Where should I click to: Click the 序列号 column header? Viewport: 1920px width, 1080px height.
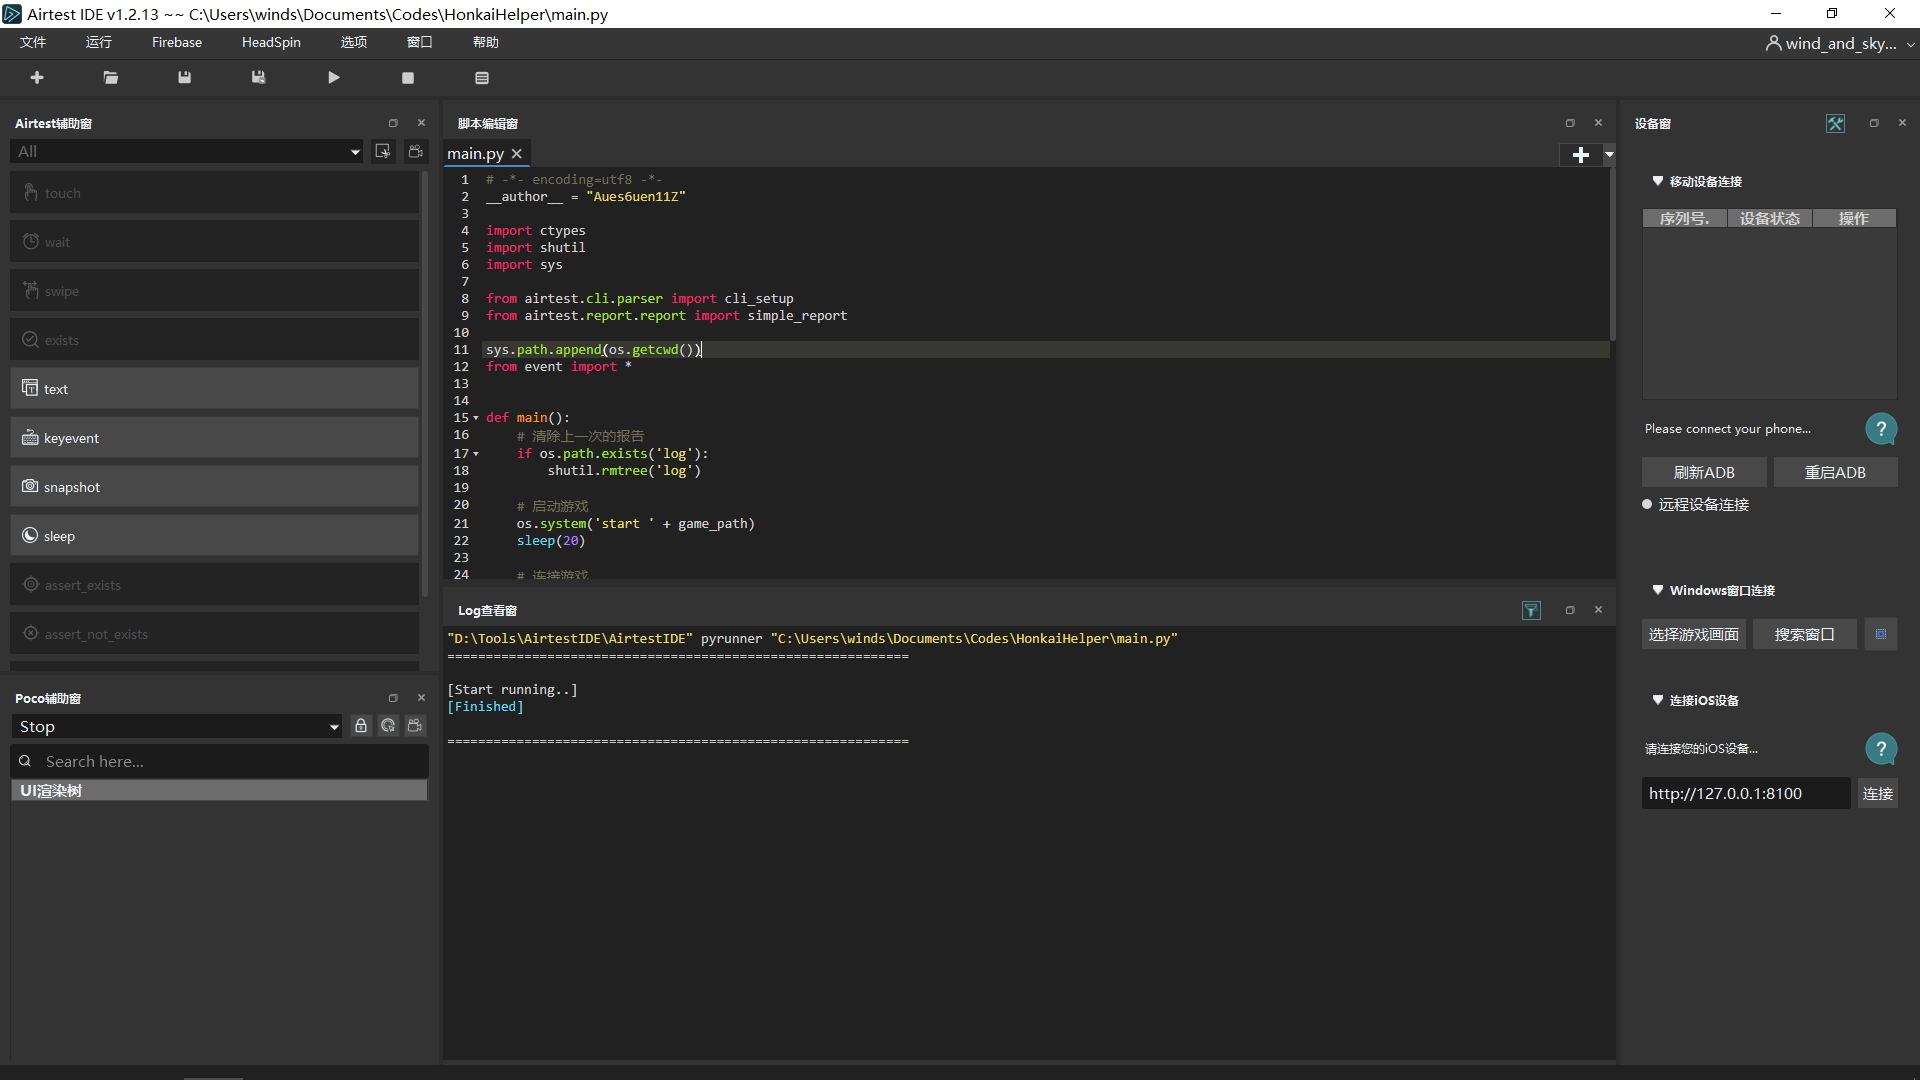pos(1685,219)
